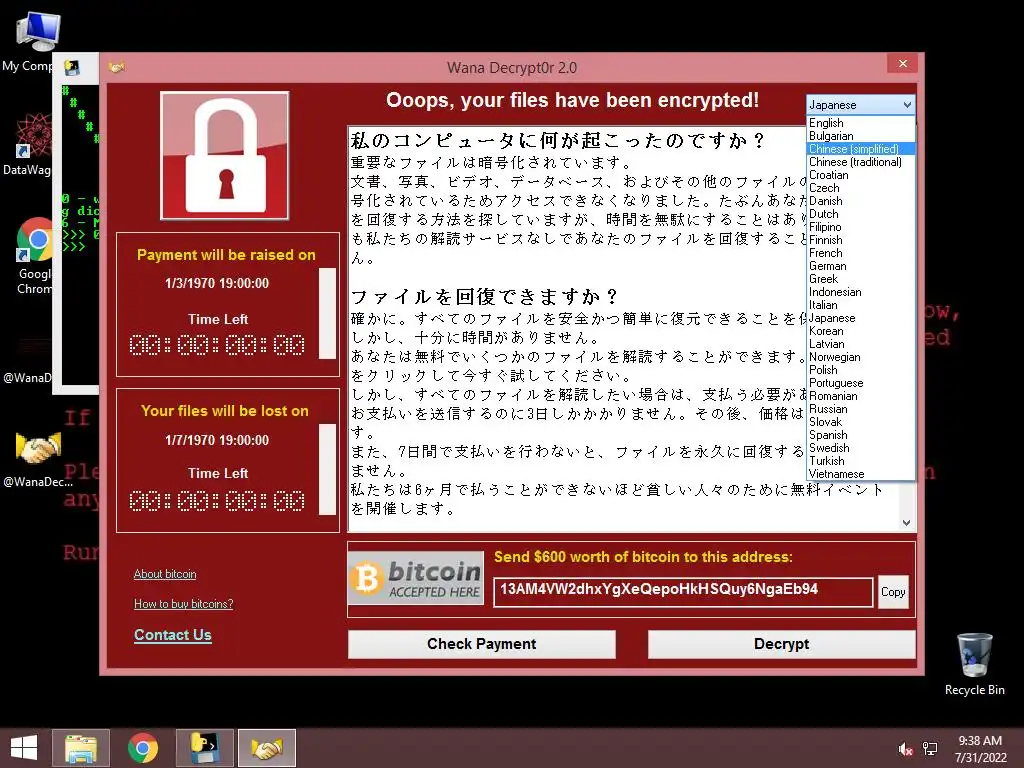Pick Dutch in the language list
This screenshot has width=1024, height=768.
pos(861,214)
